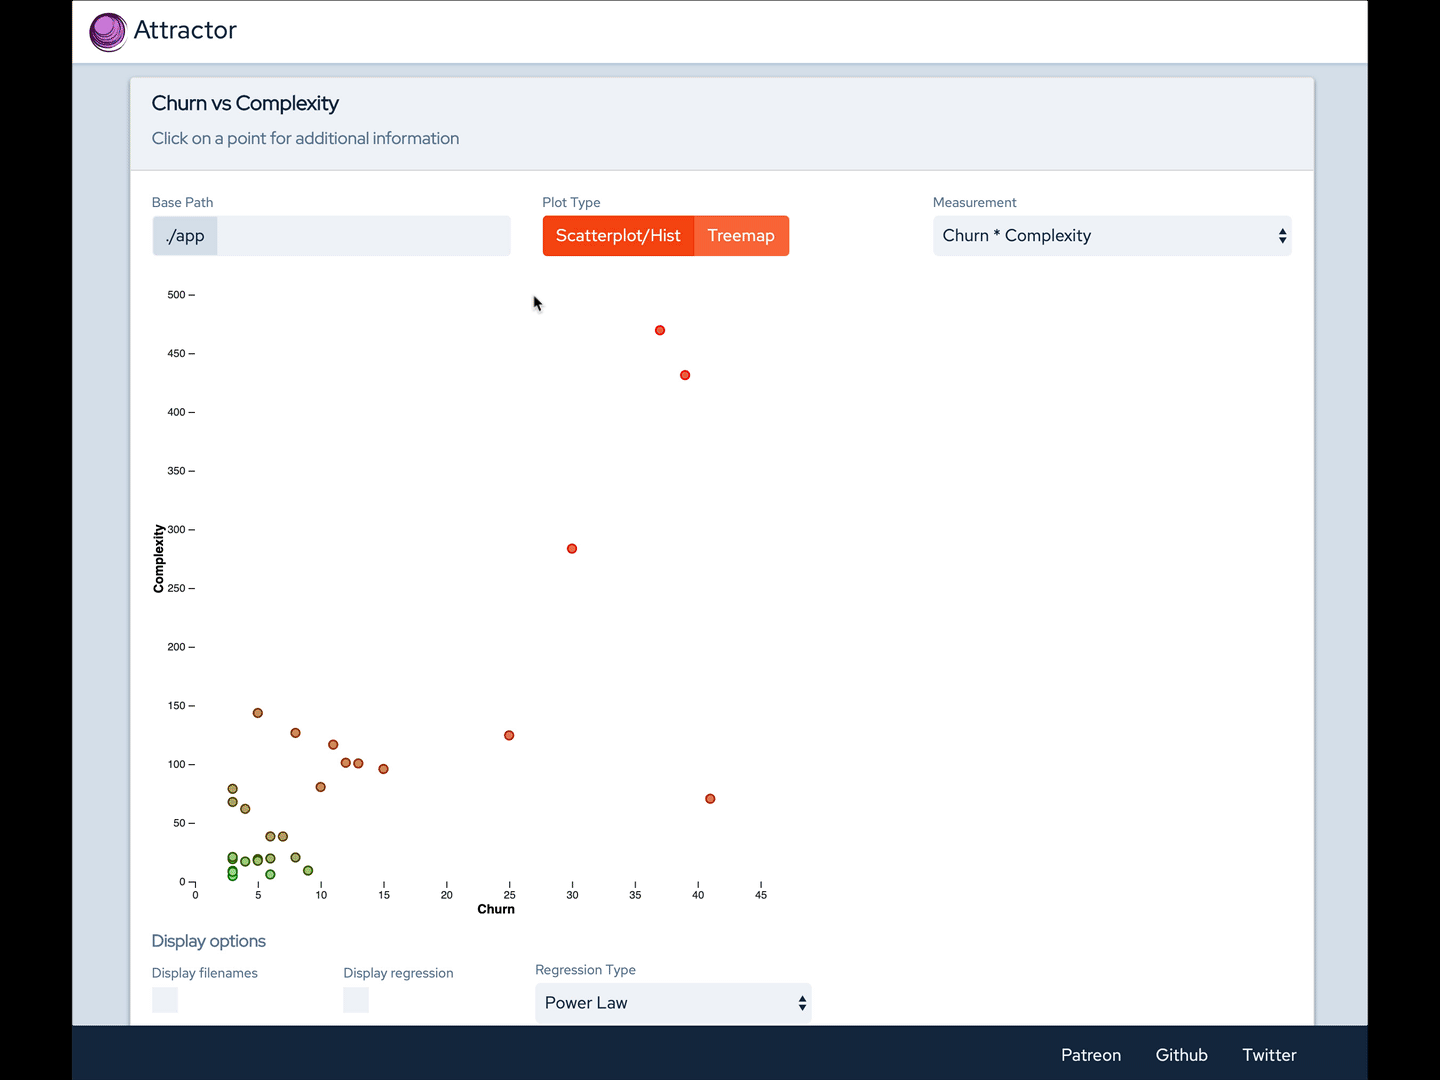This screenshot has height=1080, width=1440.
Task: Open the Twitter footer link
Action: pos(1269,1055)
